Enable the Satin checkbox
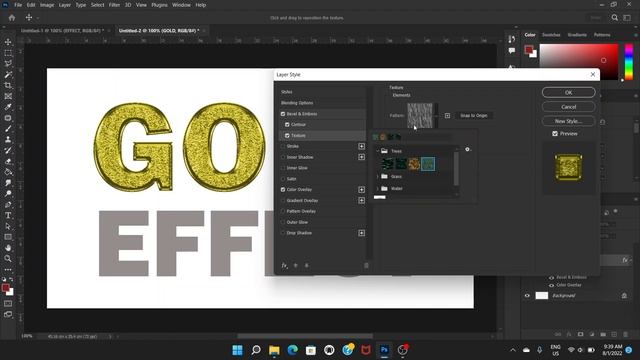 click(x=283, y=179)
